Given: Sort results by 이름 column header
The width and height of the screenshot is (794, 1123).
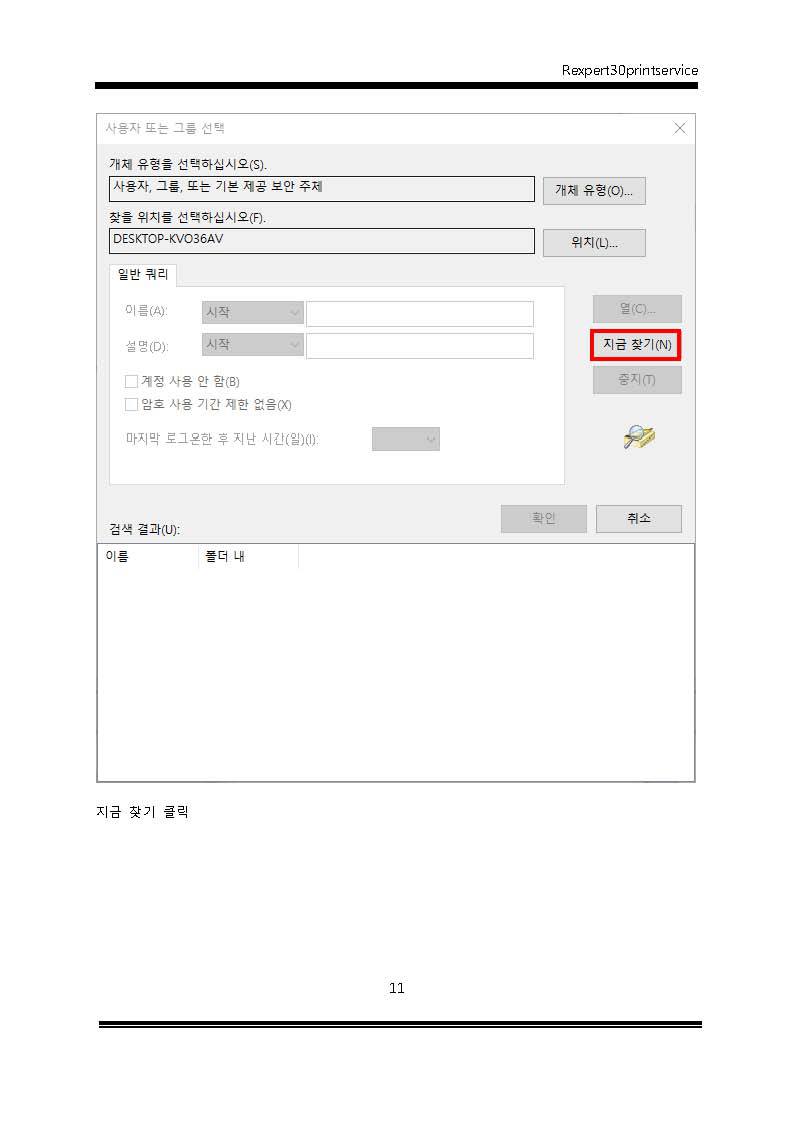Looking at the screenshot, I should 148,556.
